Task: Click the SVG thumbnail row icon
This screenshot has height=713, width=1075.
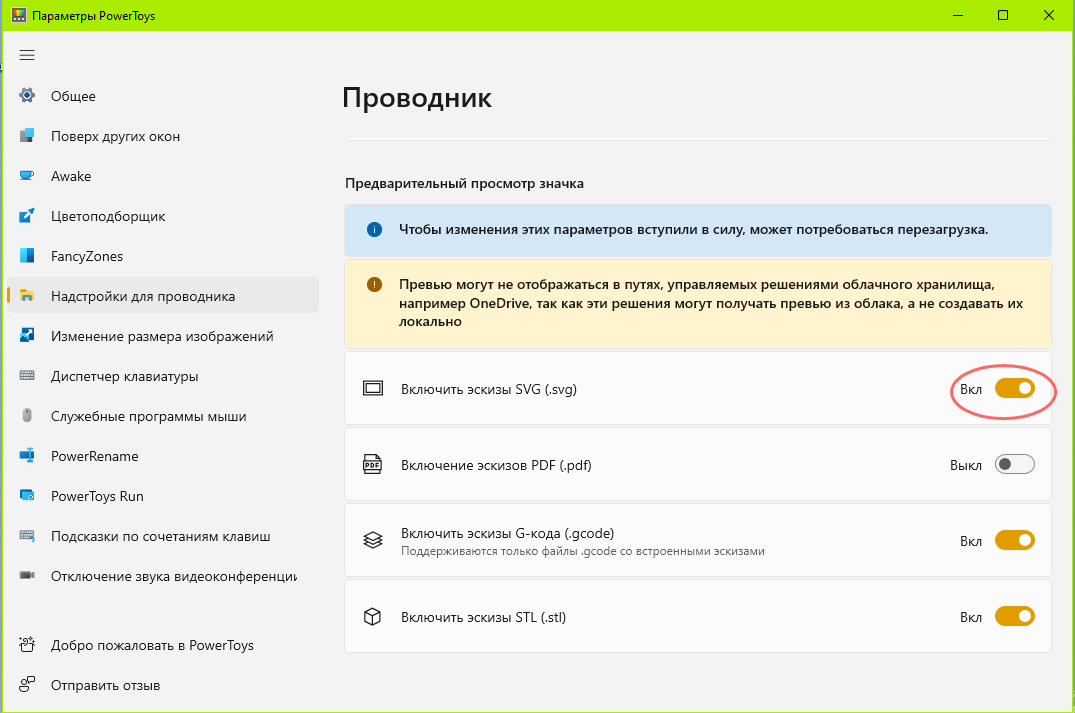Action: tap(373, 389)
